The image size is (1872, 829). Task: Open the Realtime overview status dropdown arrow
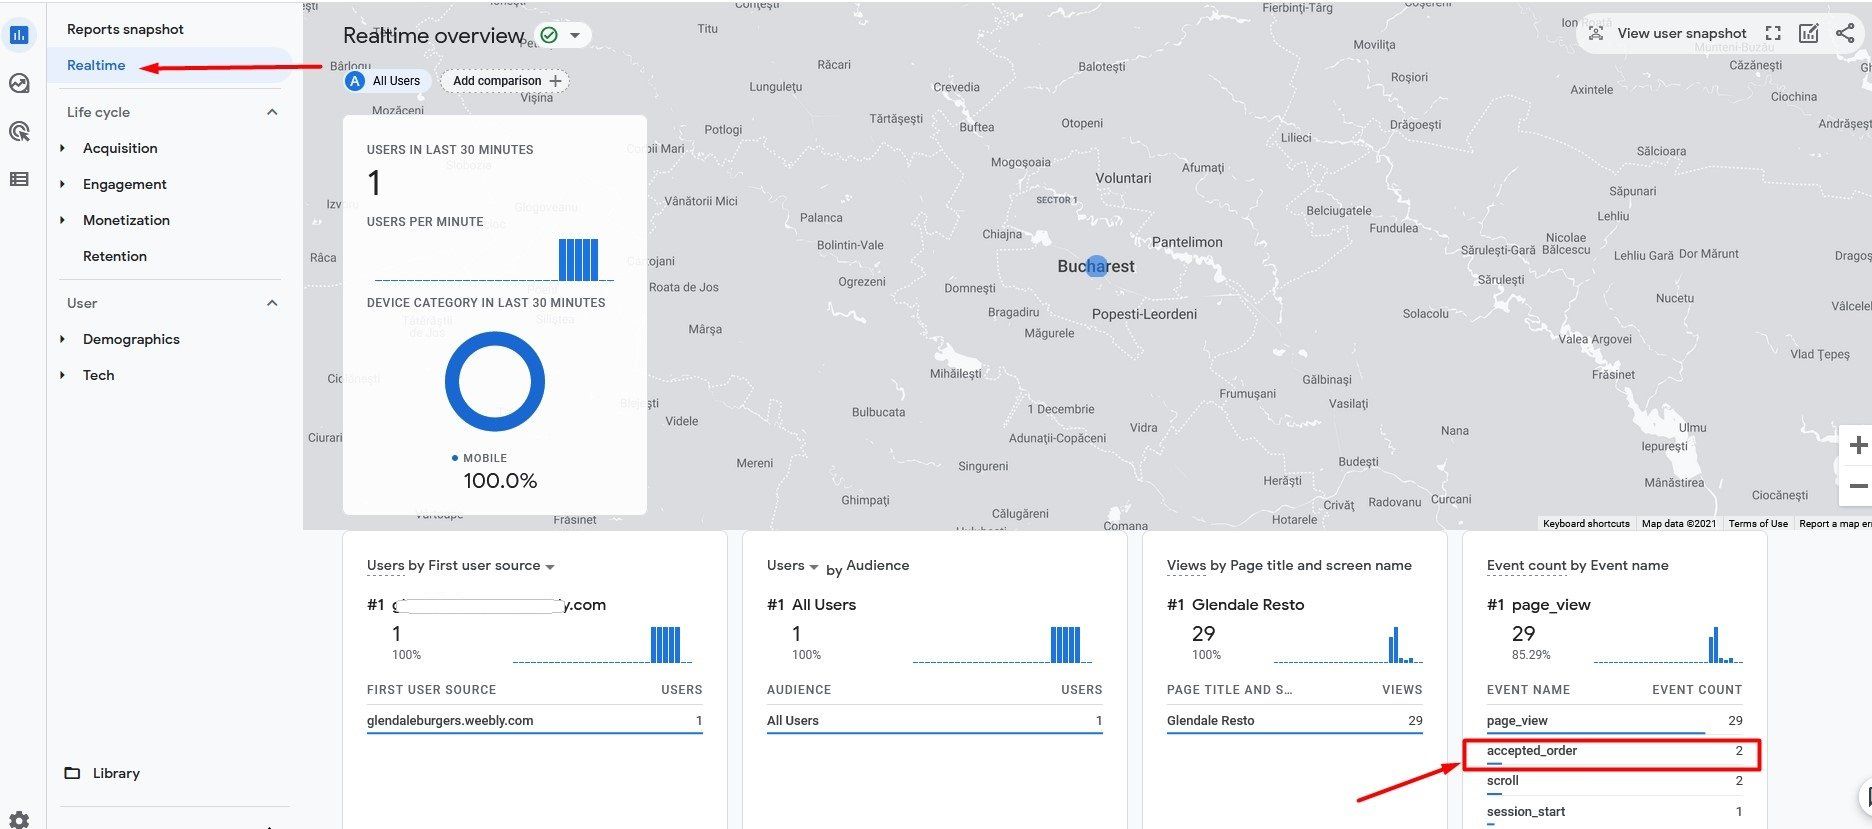click(575, 35)
